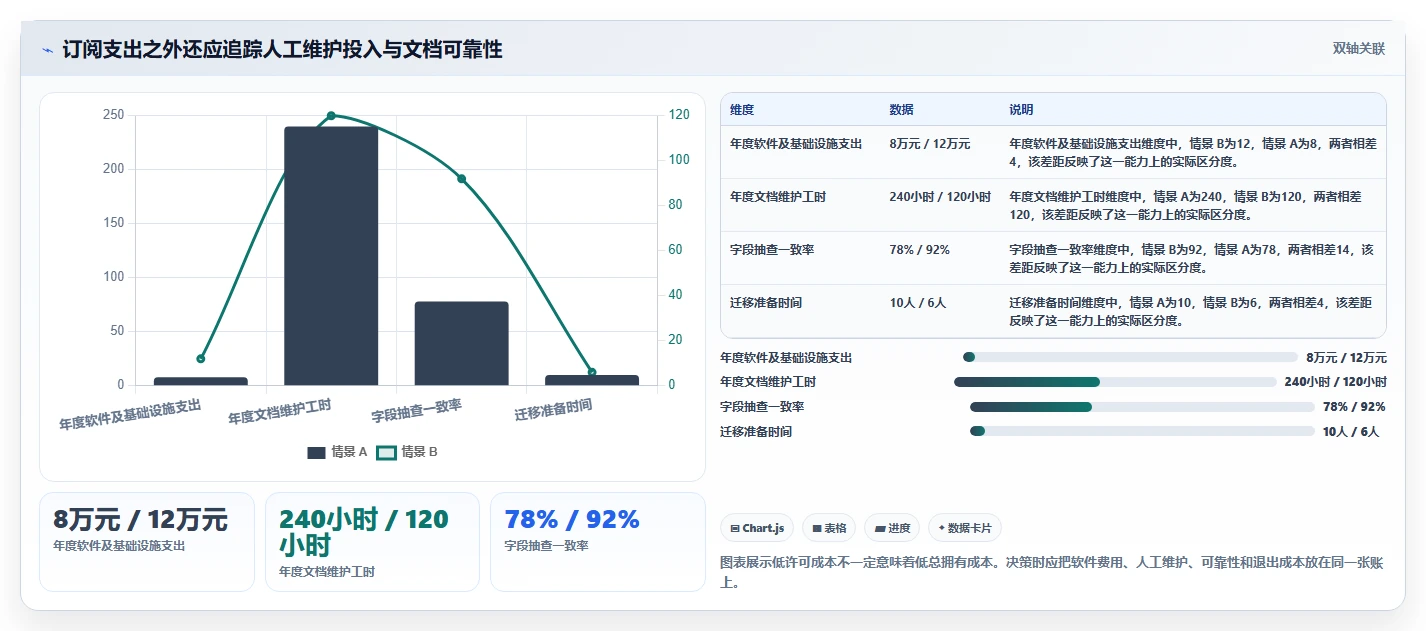Screen dimensions: 1426x631
Task: Click the 情景 B green legend swatch
Action: point(386,452)
